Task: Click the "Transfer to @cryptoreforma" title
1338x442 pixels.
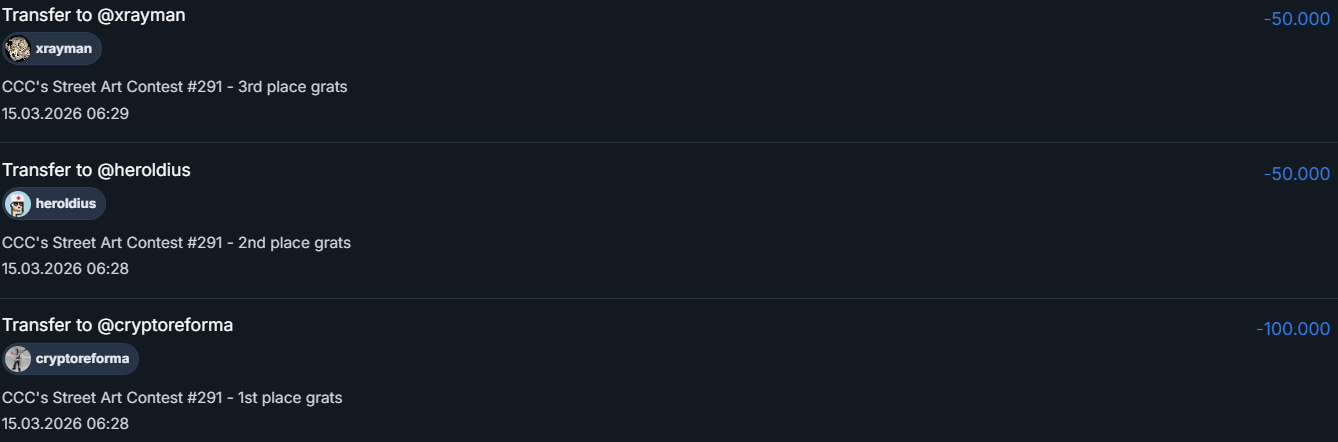Action: pyautogui.click(x=118, y=325)
